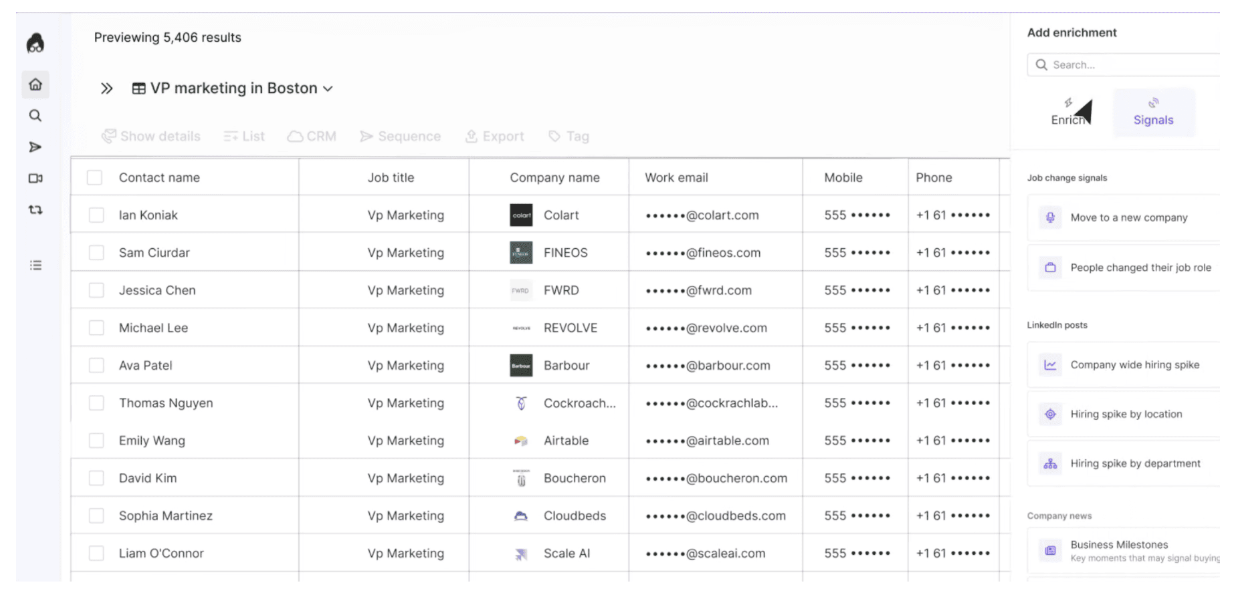Select Business Milestones signal

[1124, 550]
